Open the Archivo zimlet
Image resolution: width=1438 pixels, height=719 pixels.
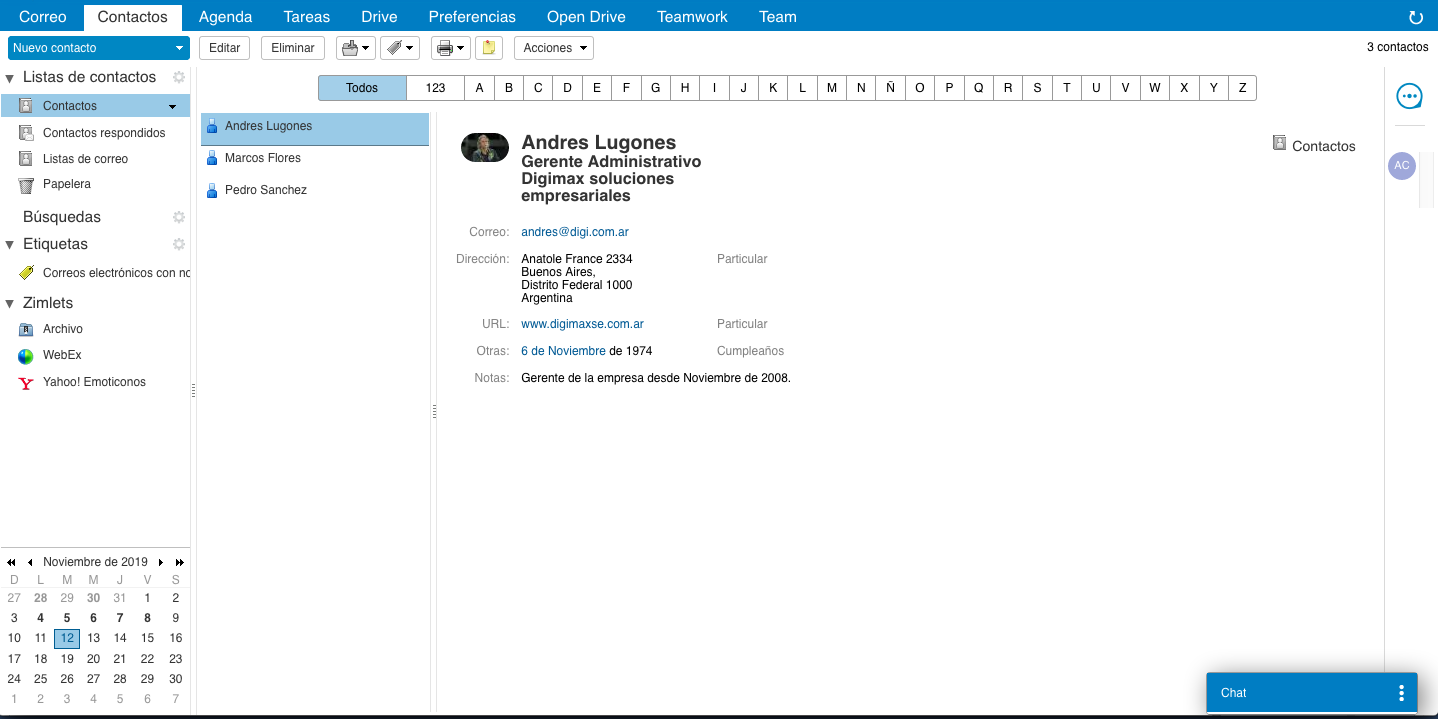click(x=63, y=329)
